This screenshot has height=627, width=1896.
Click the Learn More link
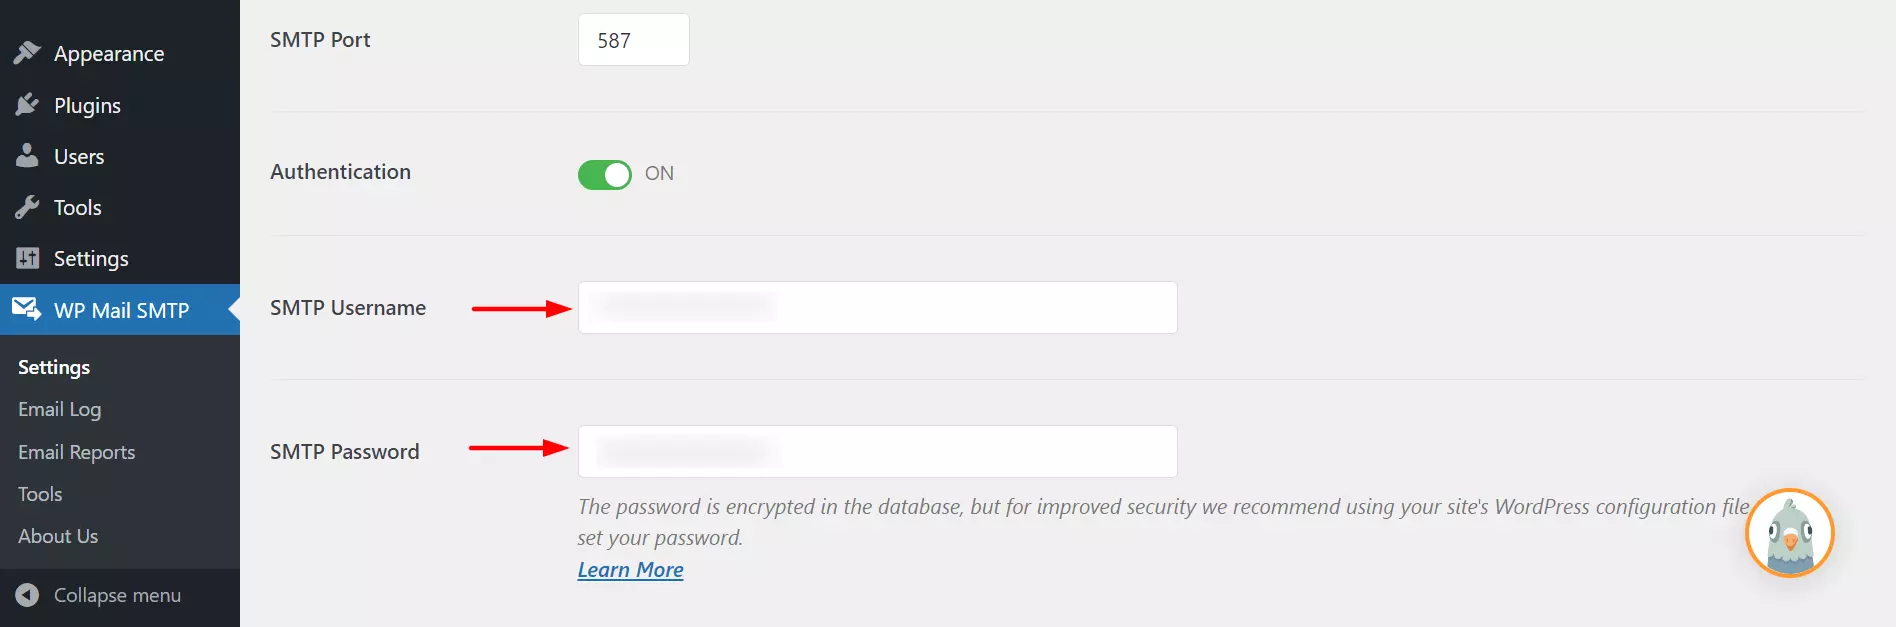tap(630, 569)
